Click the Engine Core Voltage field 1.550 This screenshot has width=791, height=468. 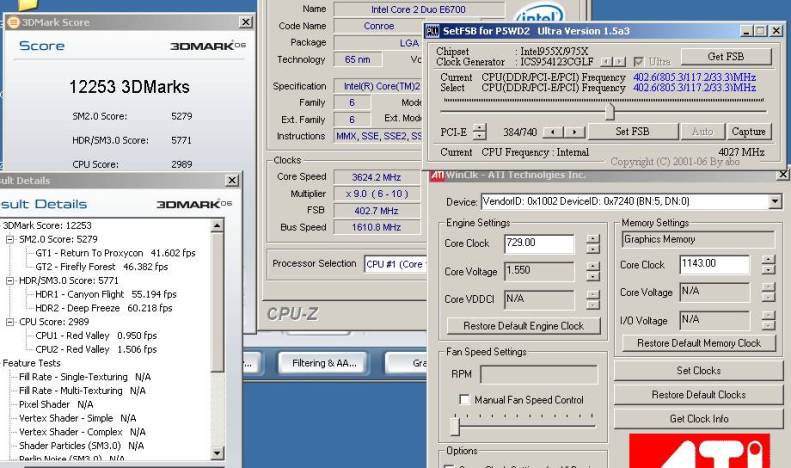(539, 271)
